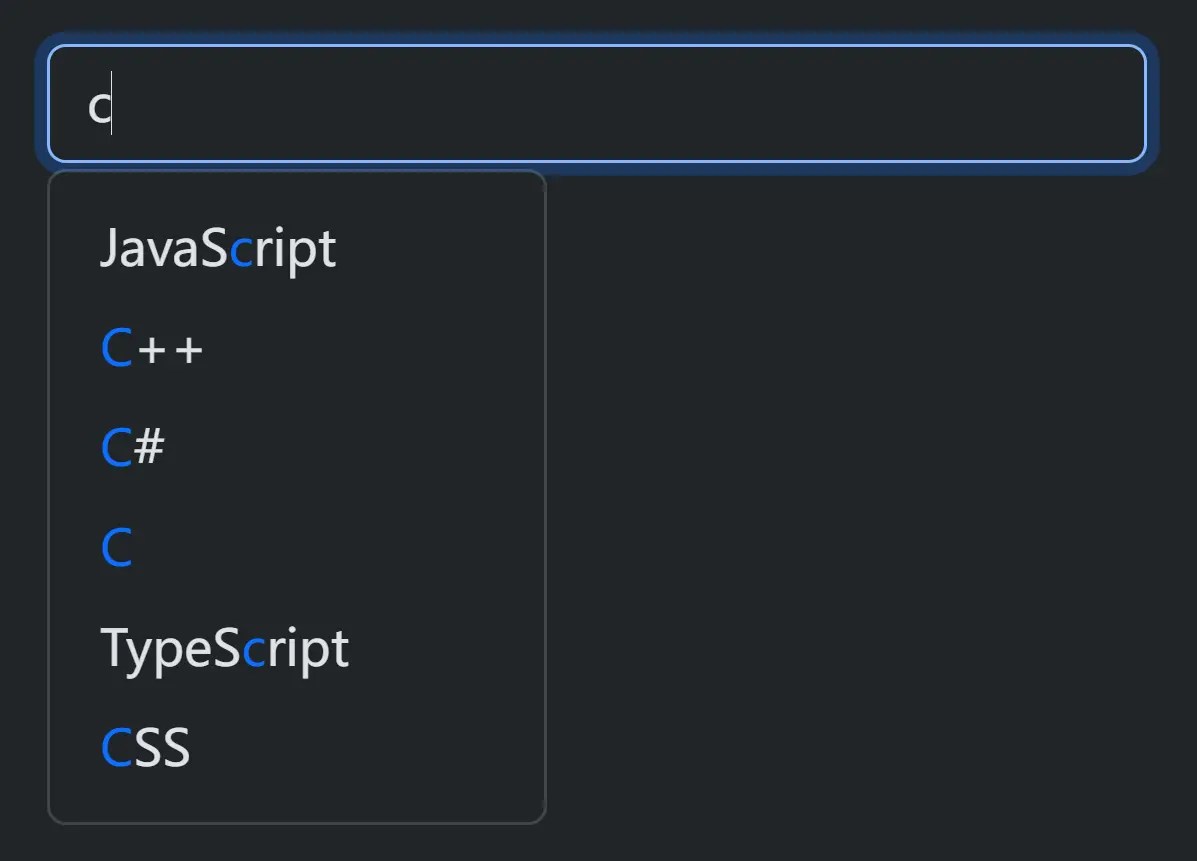Click the blue 'C' of C#
The height and width of the screenshot is (861, 1197).
117,447
